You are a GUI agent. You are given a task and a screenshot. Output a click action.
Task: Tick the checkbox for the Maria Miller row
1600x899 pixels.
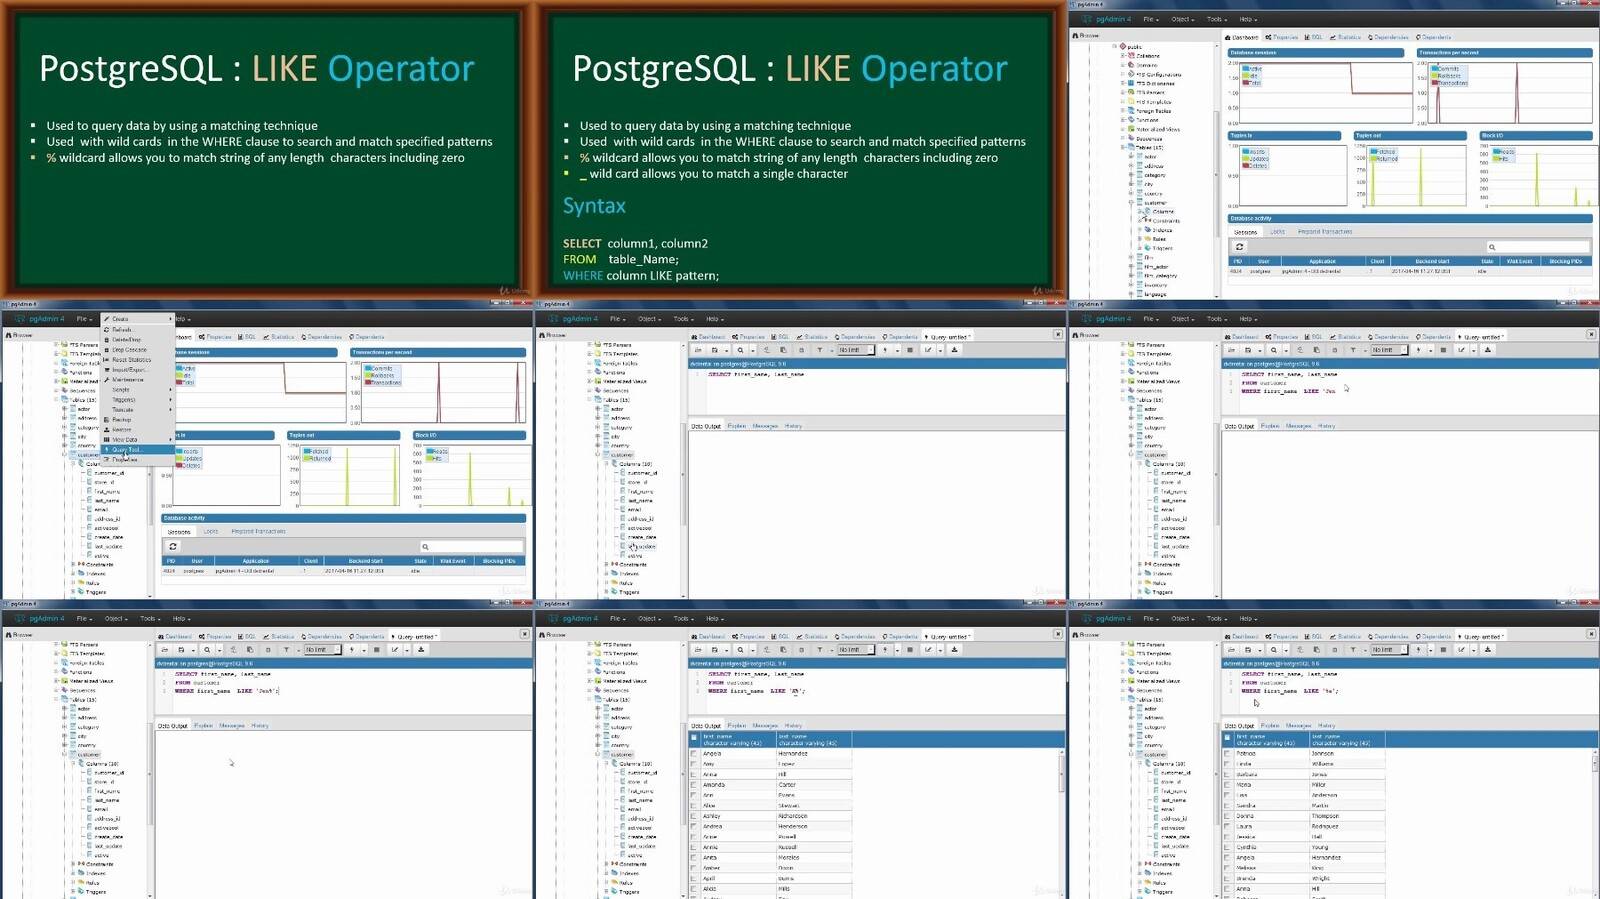(x=1228, y=785)
